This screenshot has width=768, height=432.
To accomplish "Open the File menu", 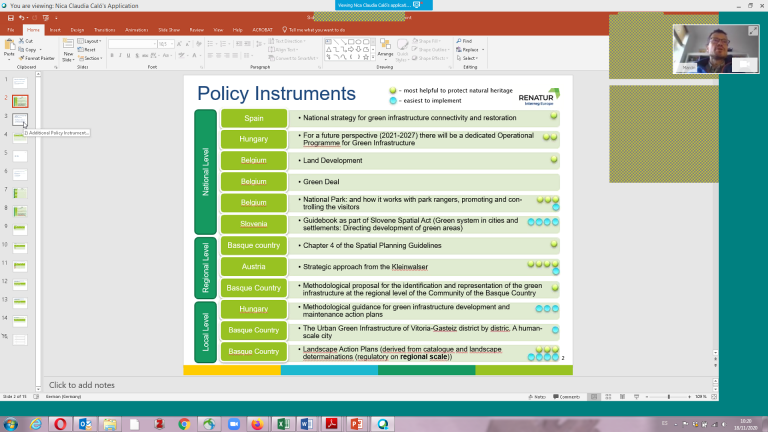I will [10, 30].
